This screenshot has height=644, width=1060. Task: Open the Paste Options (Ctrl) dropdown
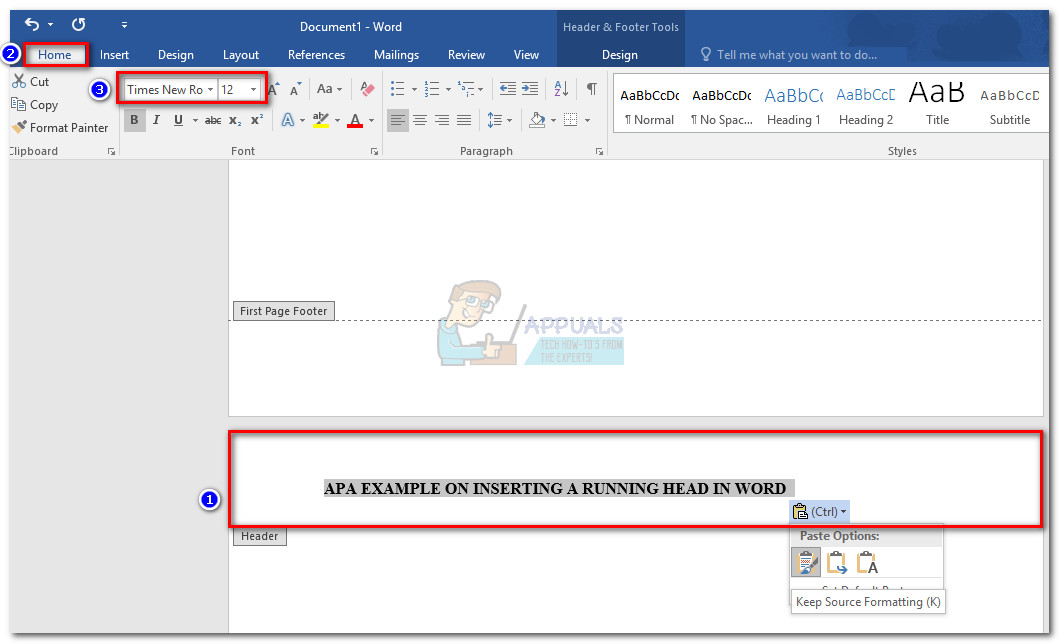(819, 511)
